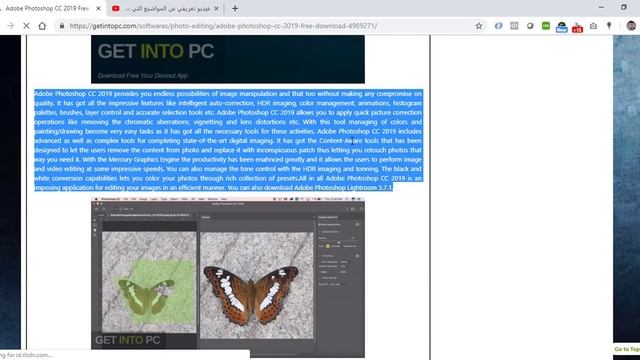Open the extension with red +15 badge
Screen dimensions: 640x360
tap(578, 27)
